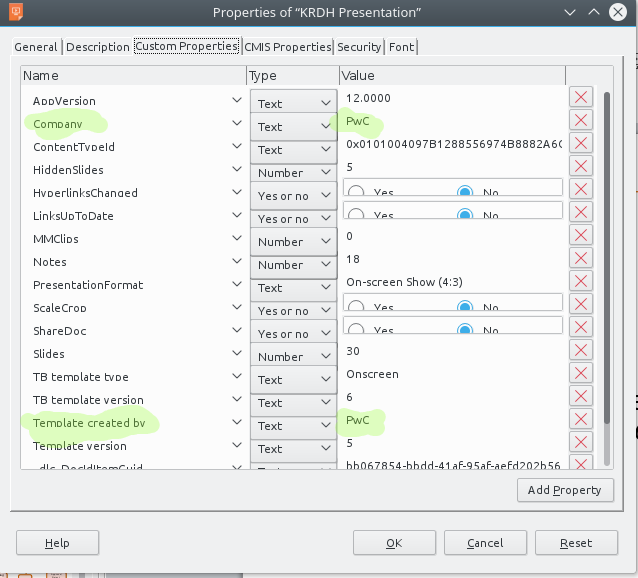This screenshot has height=578, width=638.
Task: Remove the Template created by property
Action: click(x=581, y=419)
